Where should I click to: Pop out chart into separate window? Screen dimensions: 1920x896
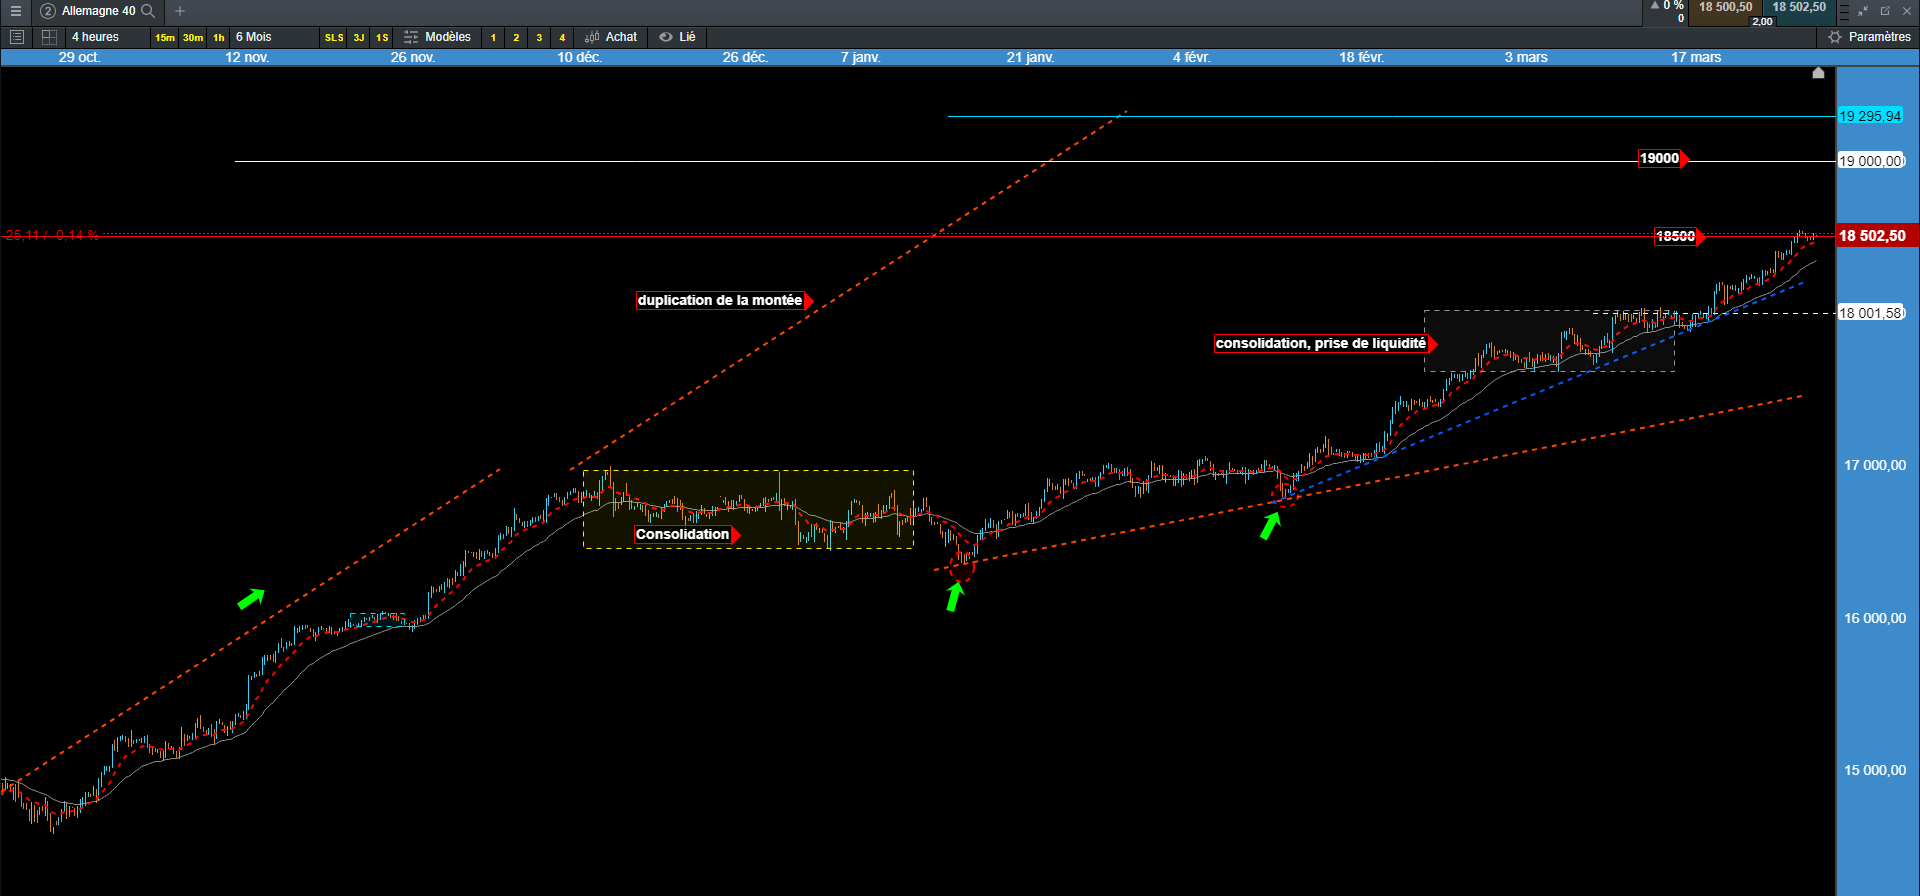1885,11
